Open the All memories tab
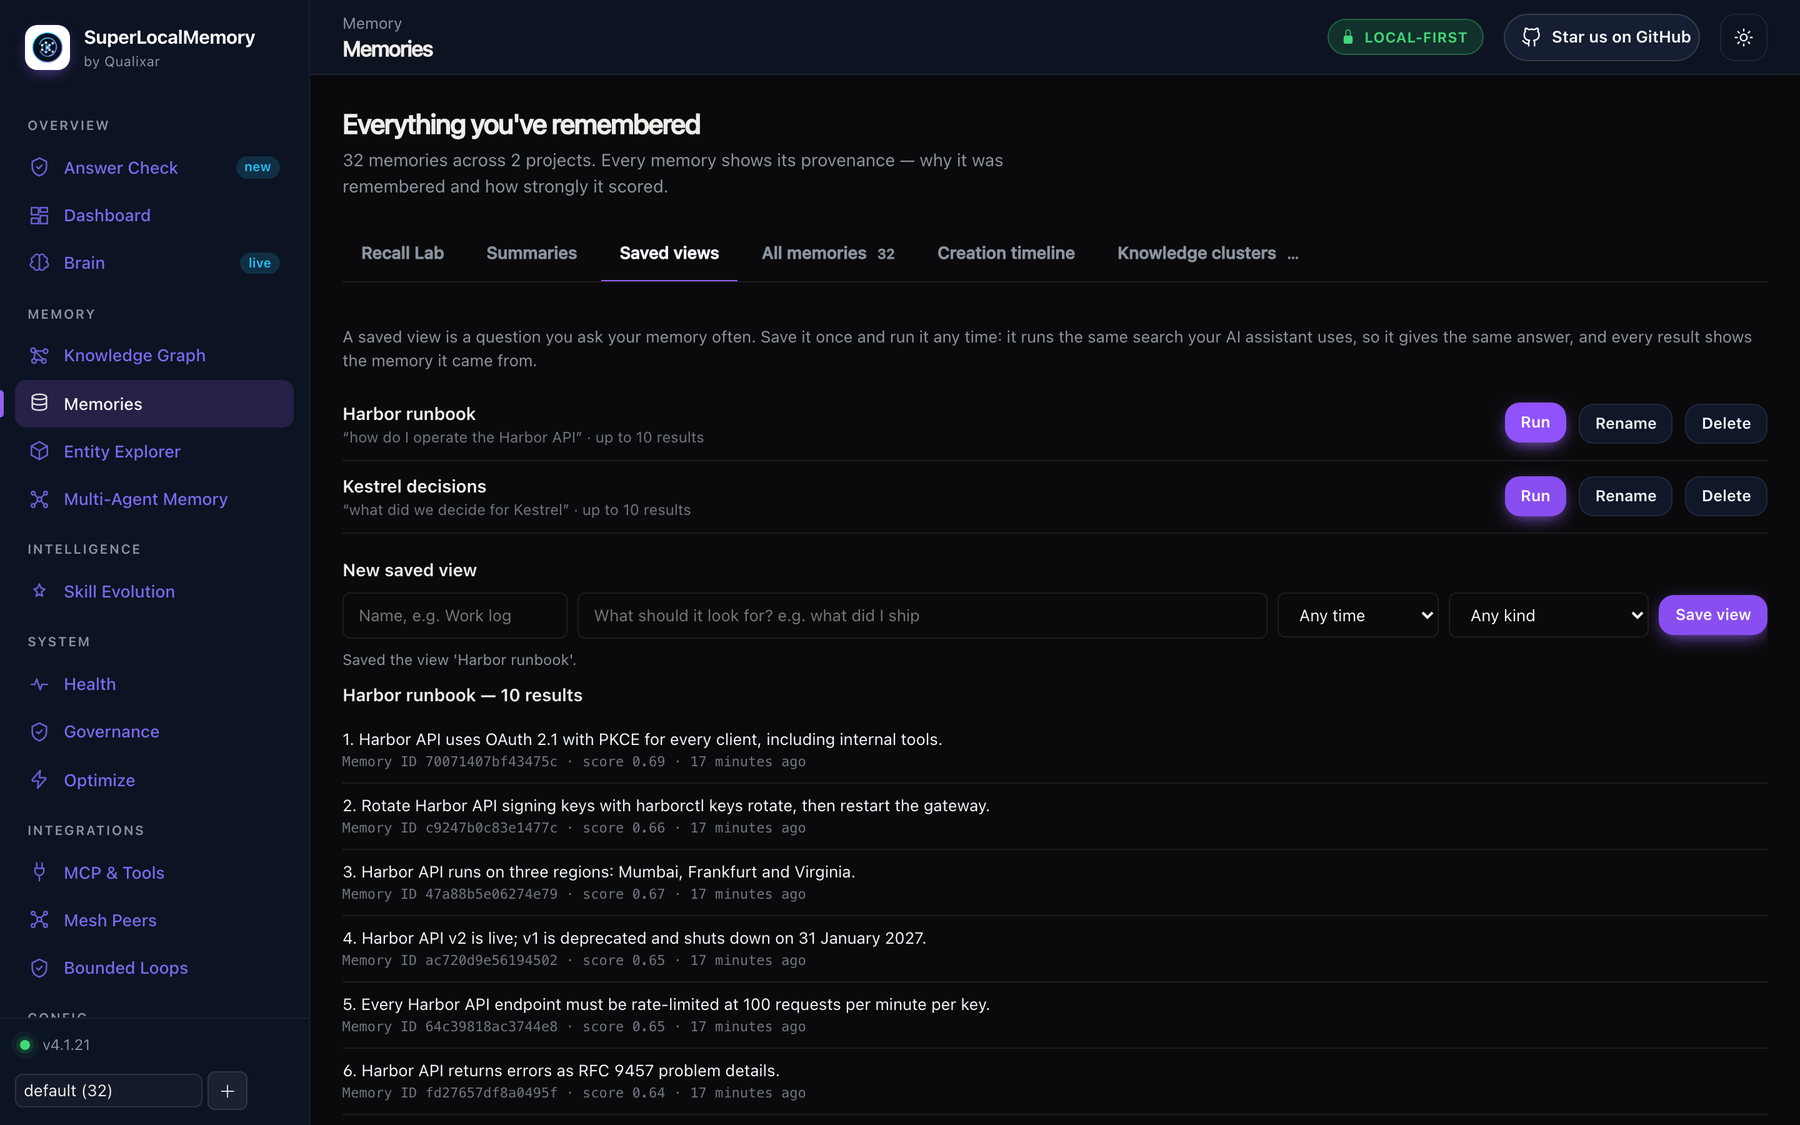This screenshot has width=1800, height=1125. (828, 253)
